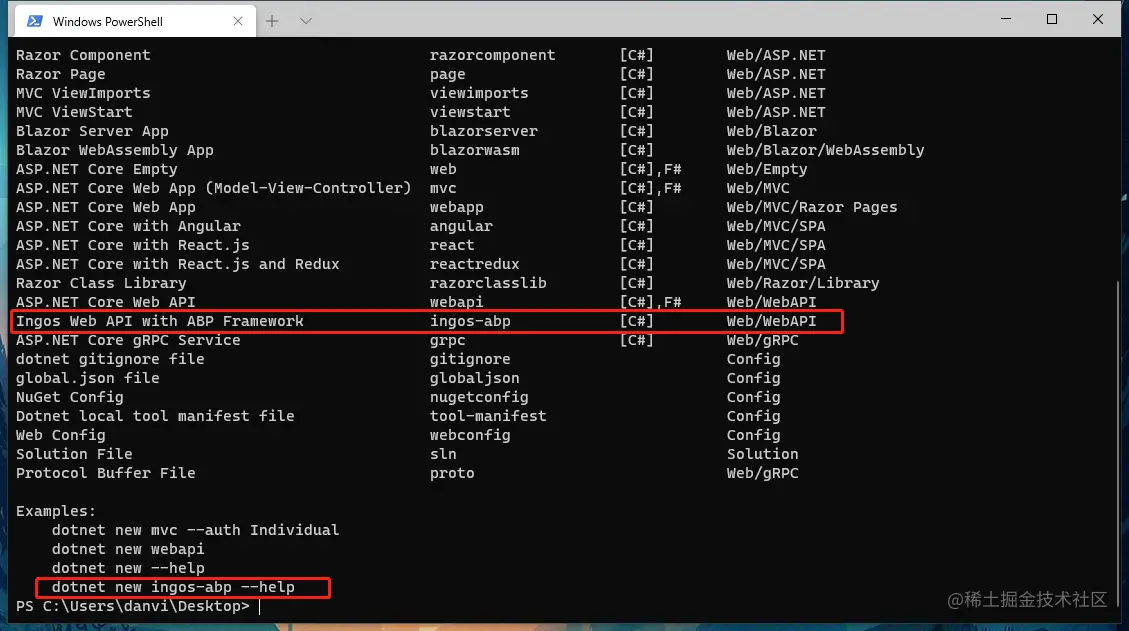Click 'dotnet gitignore file' text
This screenshot has height=631, width=1129.
pos(110,359)
